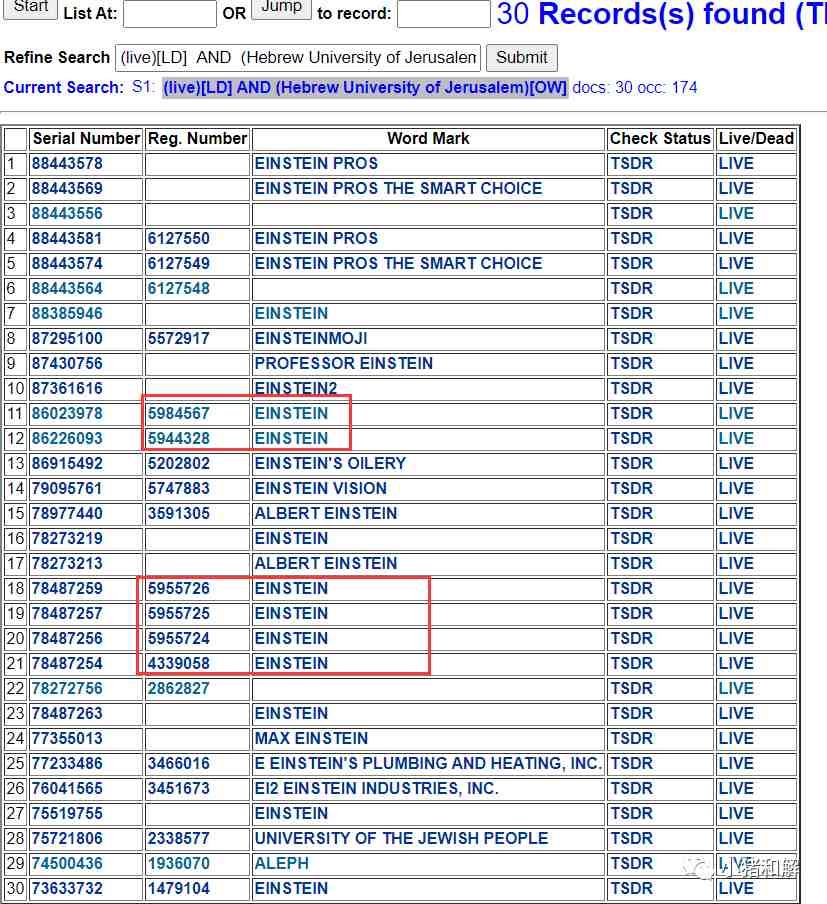
Task: Open the EINSTEIN'S OILERY word mark
Action: point(330,464)
